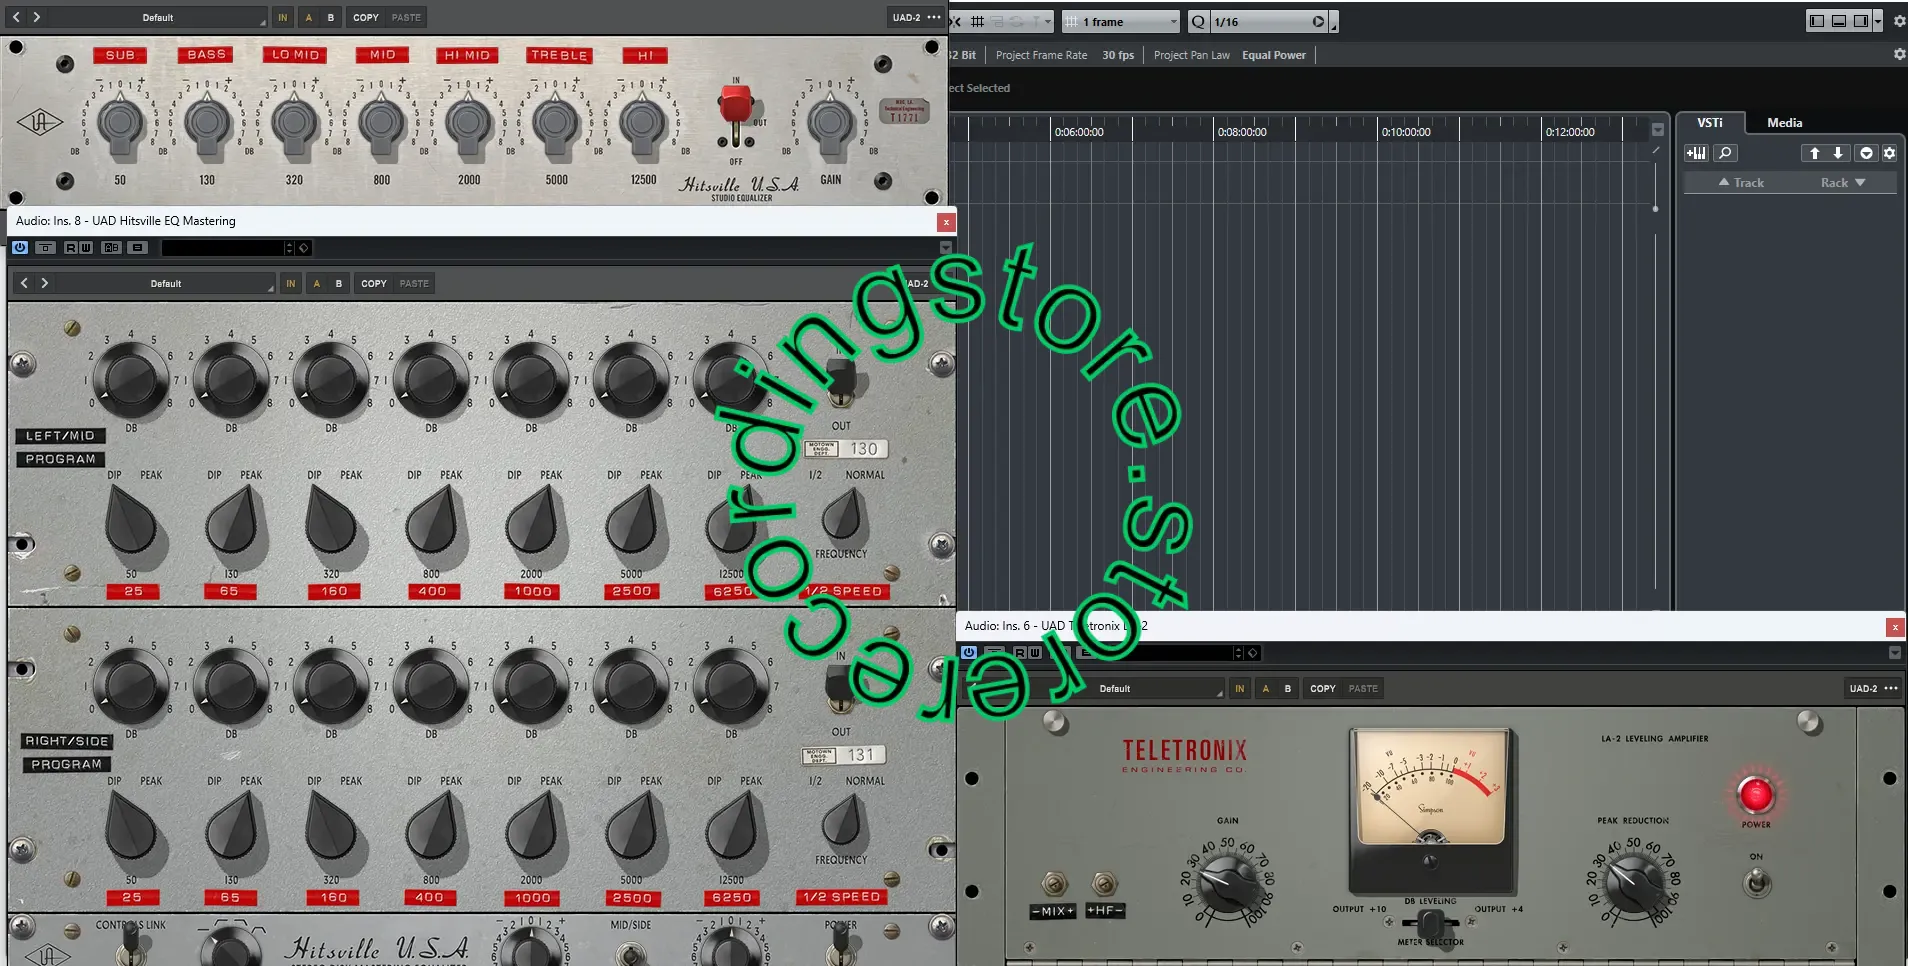Click the SUB band knob on top Hitsville EQ
Viewport: 1908px width, 966px height.
[120, 123]
